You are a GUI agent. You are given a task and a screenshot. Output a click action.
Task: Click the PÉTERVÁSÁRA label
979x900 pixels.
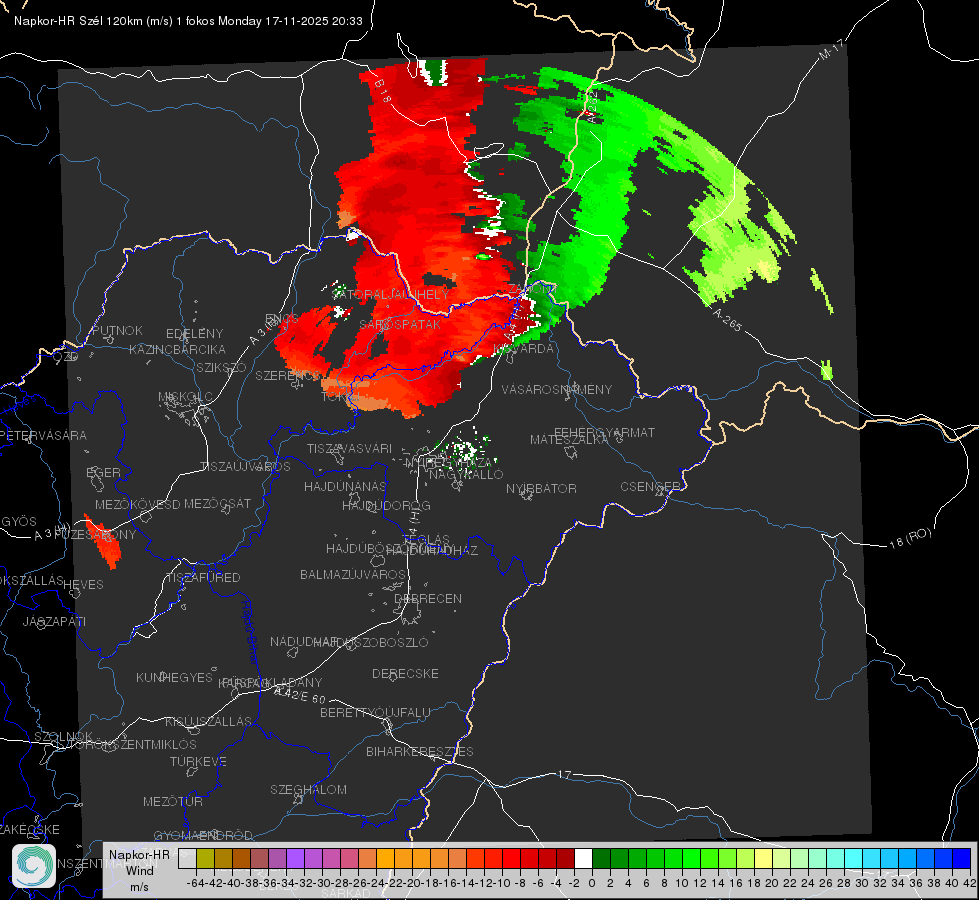pos(42,435)
